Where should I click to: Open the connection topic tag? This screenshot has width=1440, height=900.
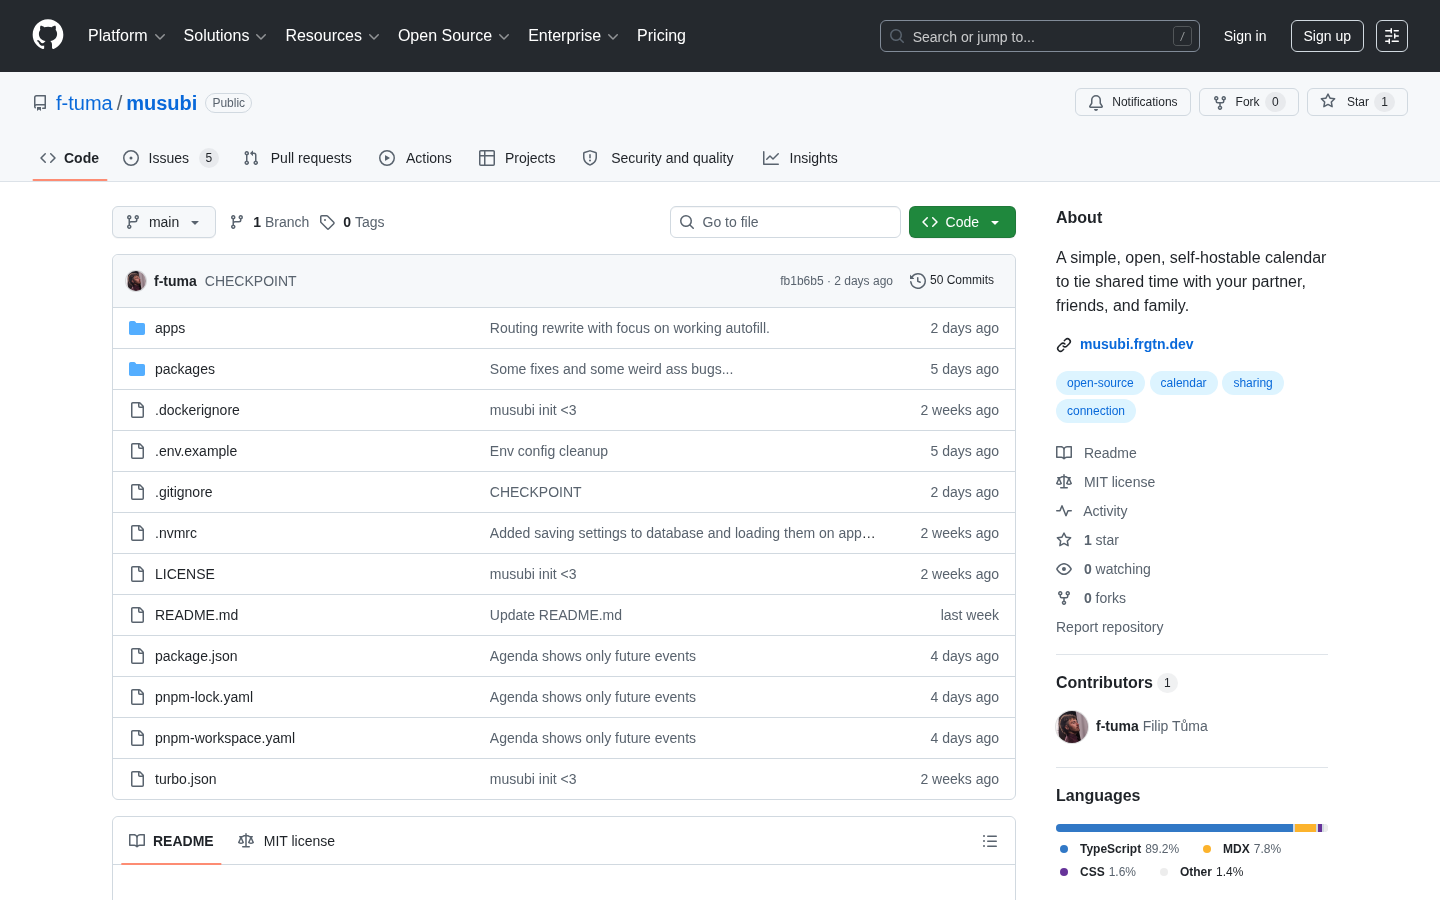click(1095, 411)
